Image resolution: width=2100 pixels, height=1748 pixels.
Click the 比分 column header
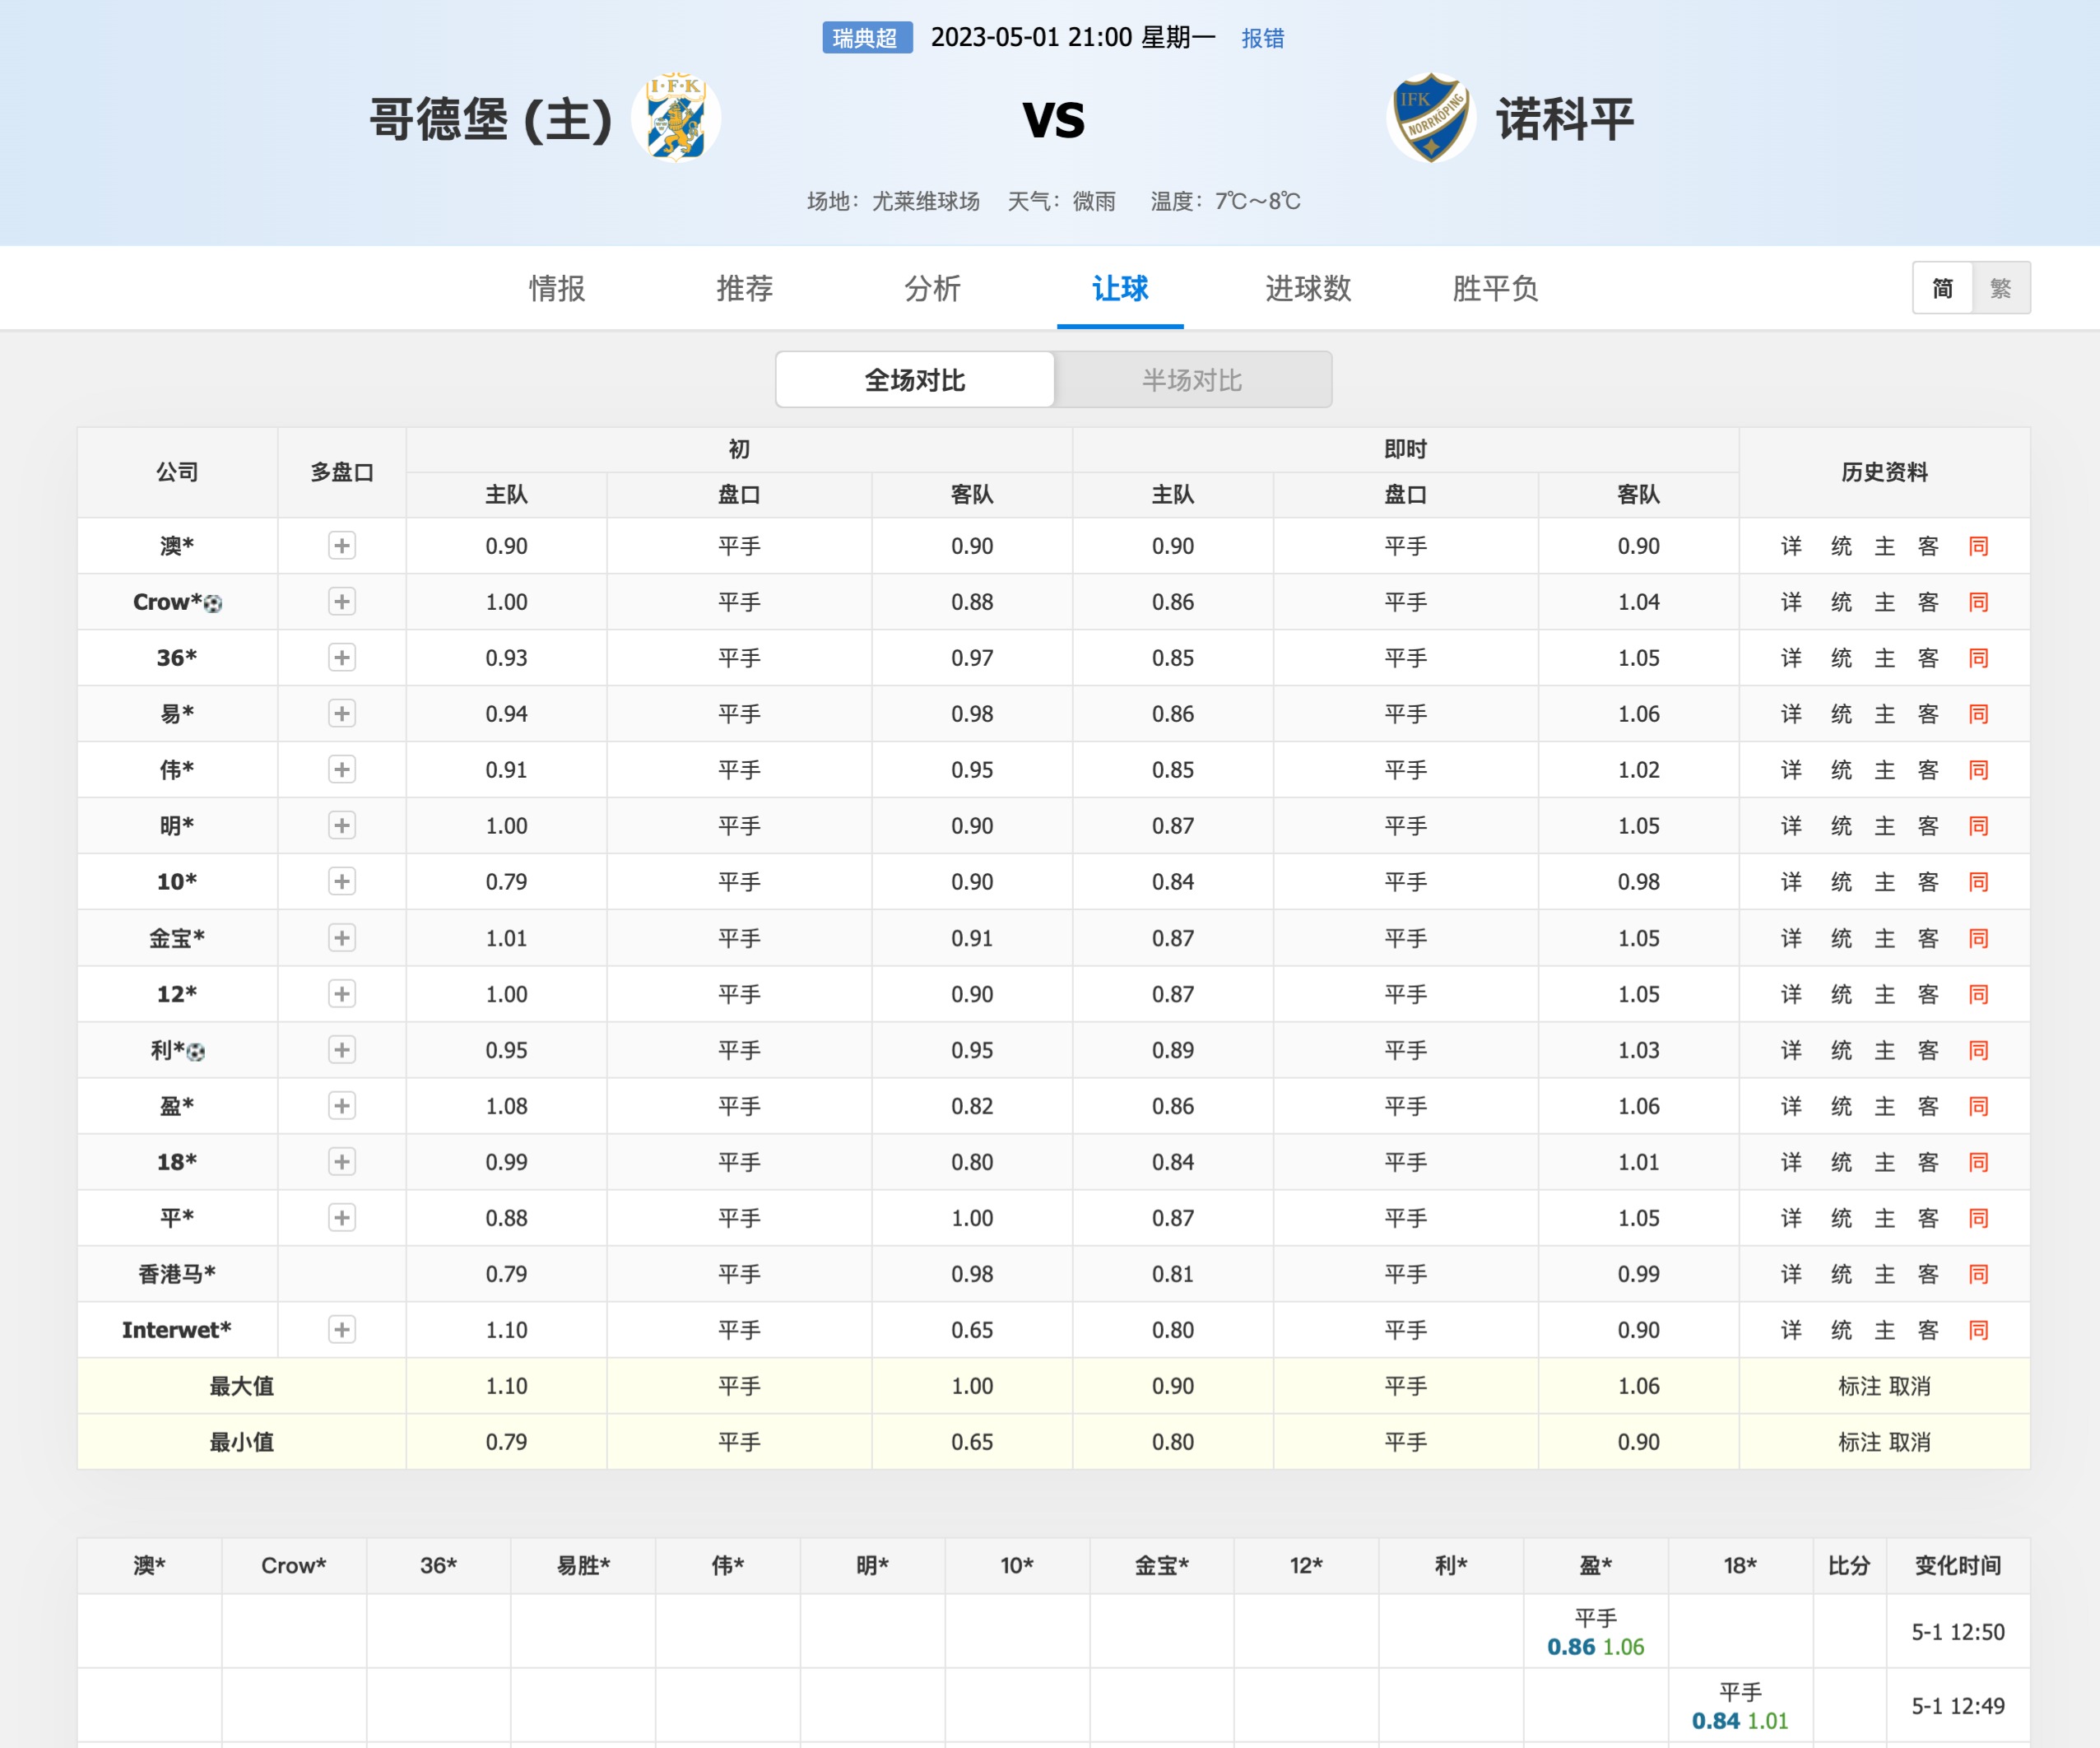pos(1848,1565)
